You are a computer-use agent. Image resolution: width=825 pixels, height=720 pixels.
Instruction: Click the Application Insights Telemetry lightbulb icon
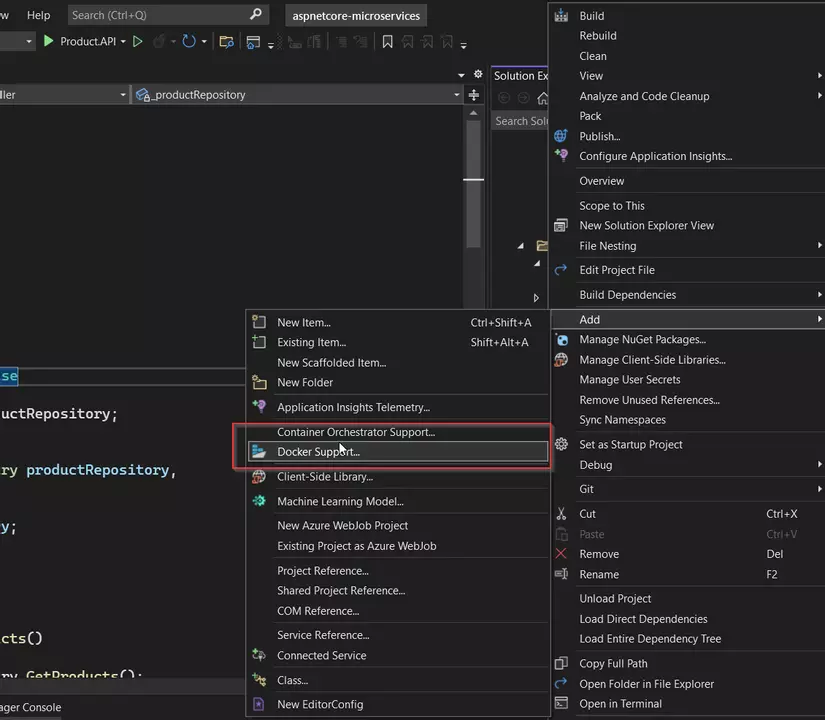click(x=259, y=406)
